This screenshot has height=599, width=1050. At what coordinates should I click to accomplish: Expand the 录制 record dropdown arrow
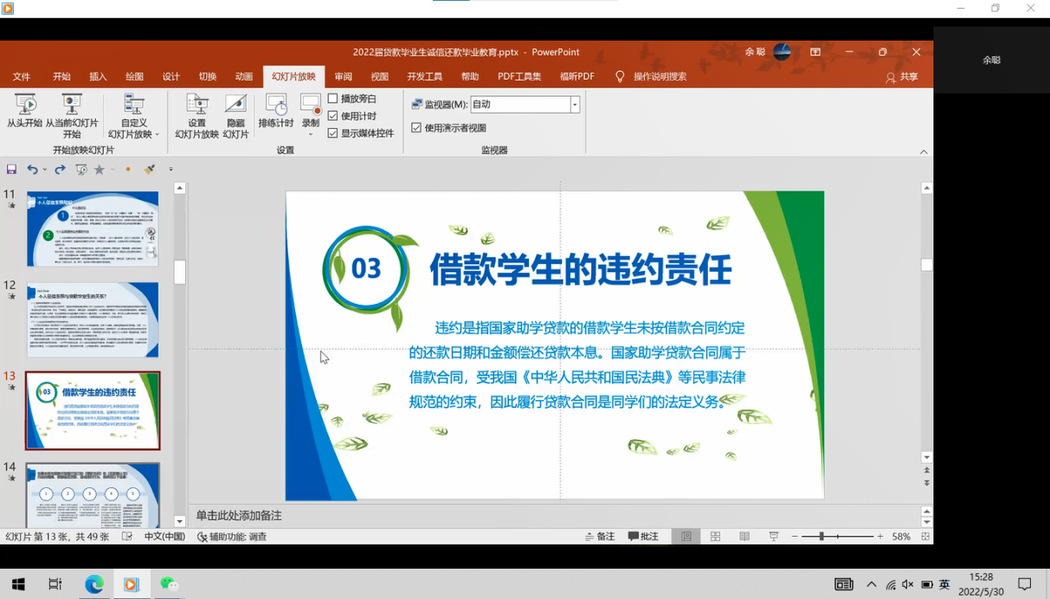tap(311, 134)
